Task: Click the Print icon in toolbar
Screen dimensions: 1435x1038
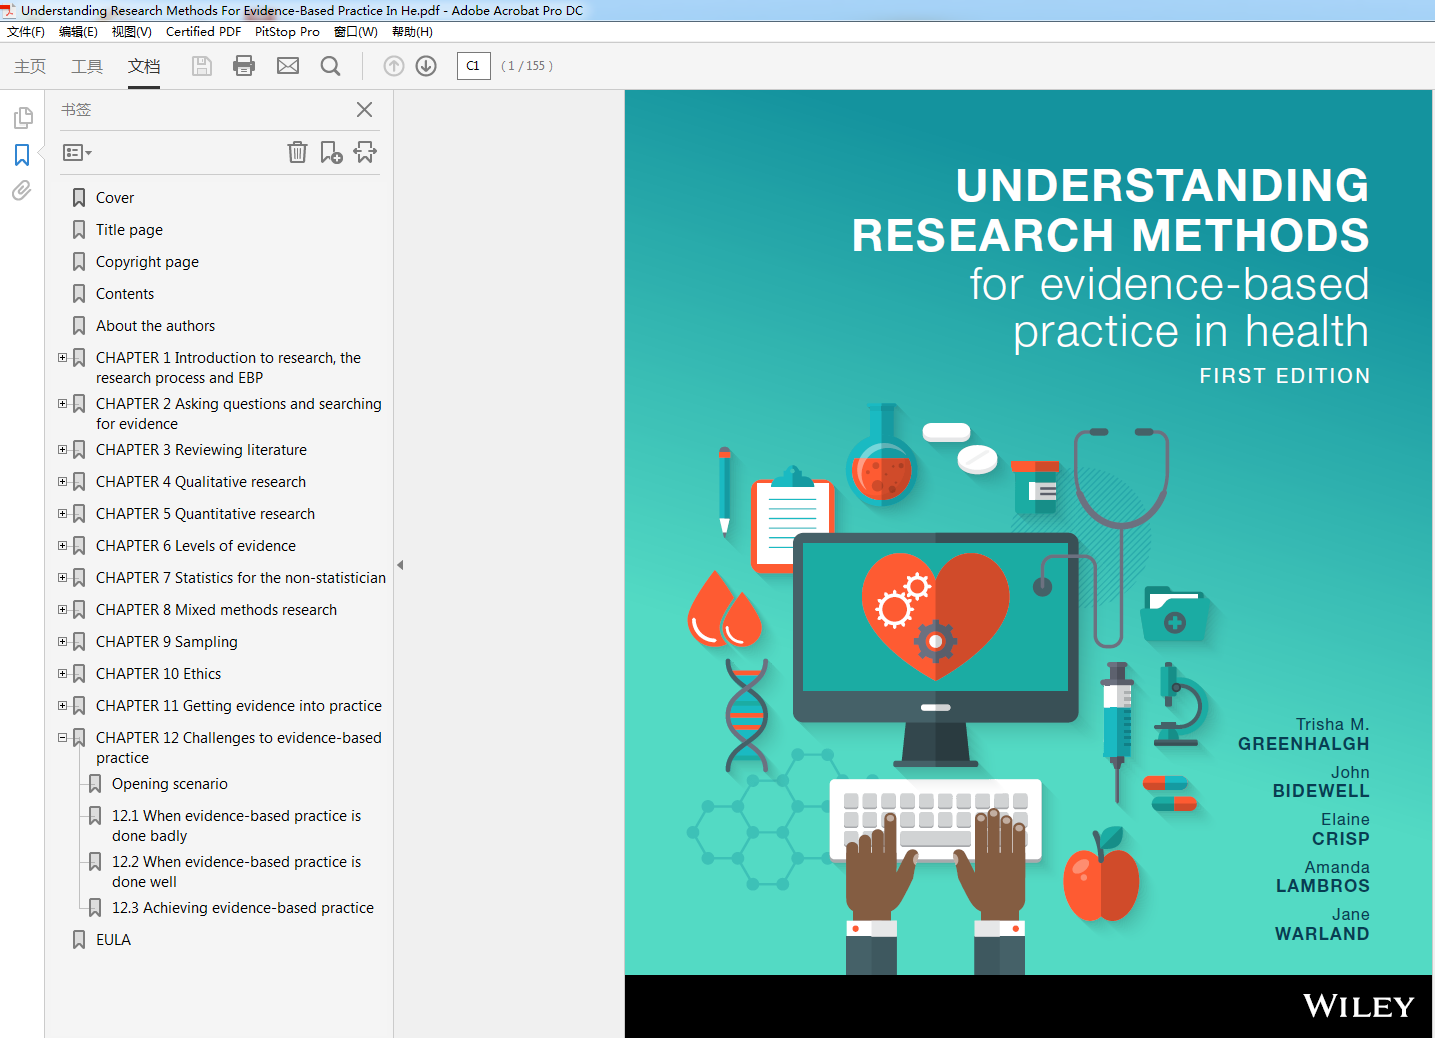Action: (x=244, y=66)
